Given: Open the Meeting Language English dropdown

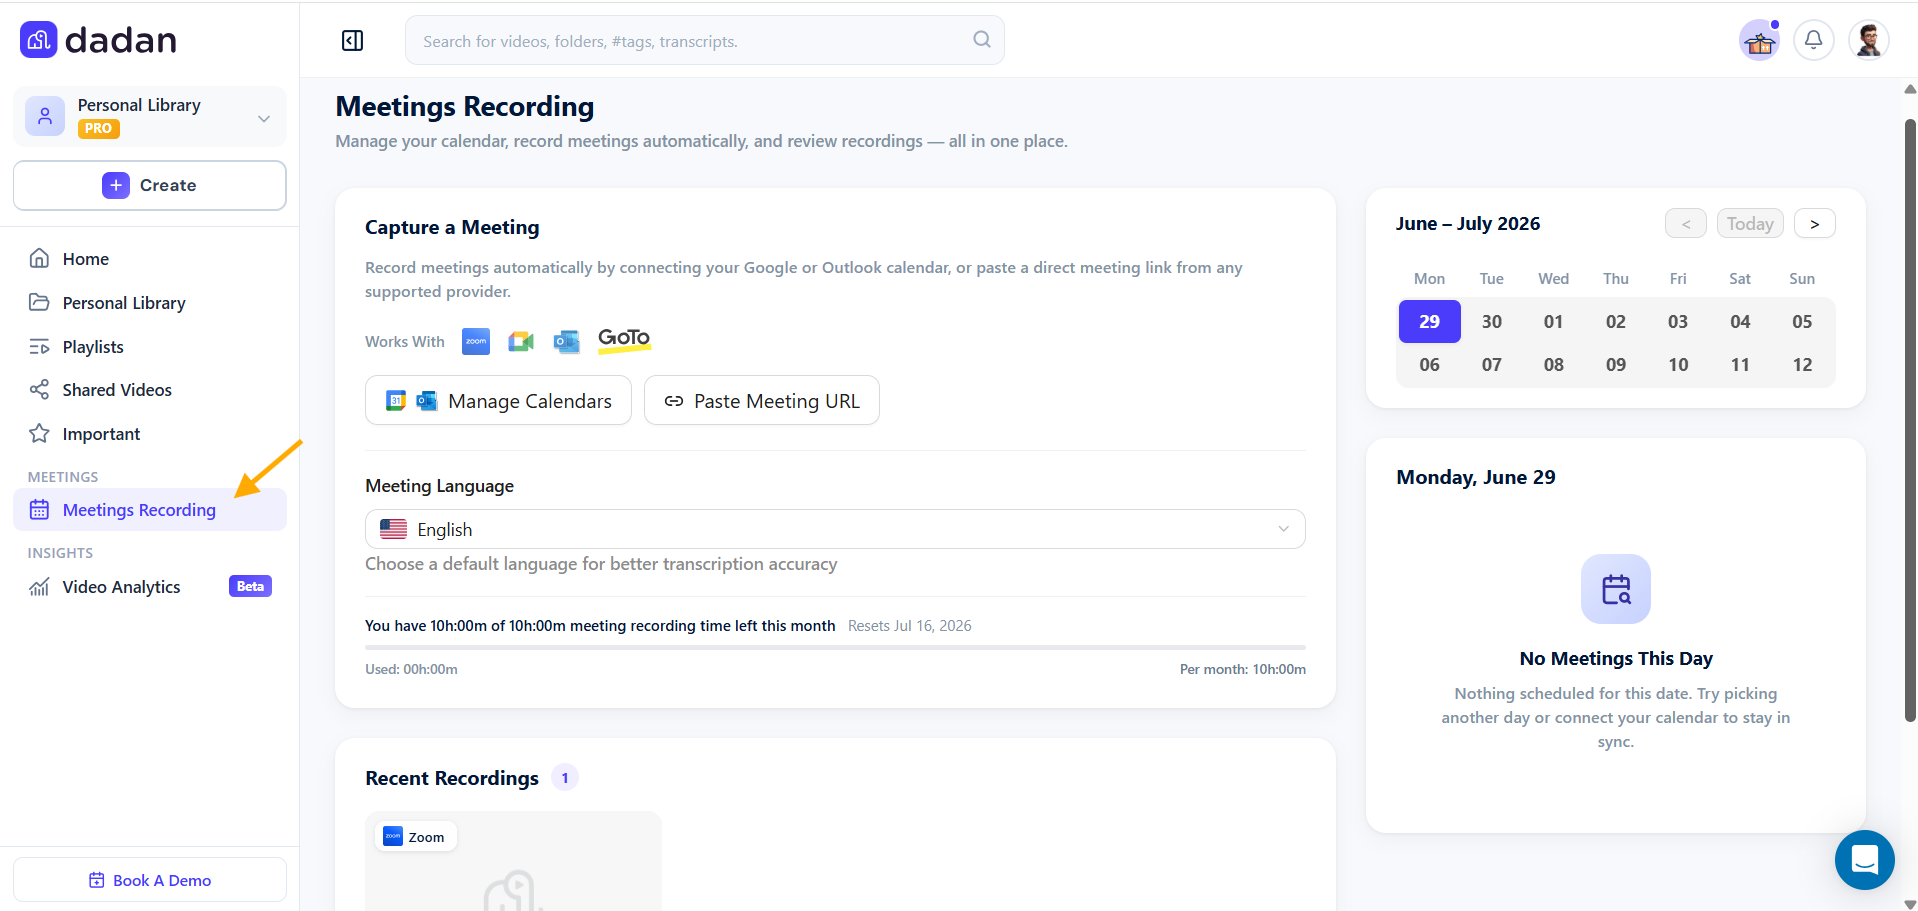Looking at the screenshot, I should 835,529.
